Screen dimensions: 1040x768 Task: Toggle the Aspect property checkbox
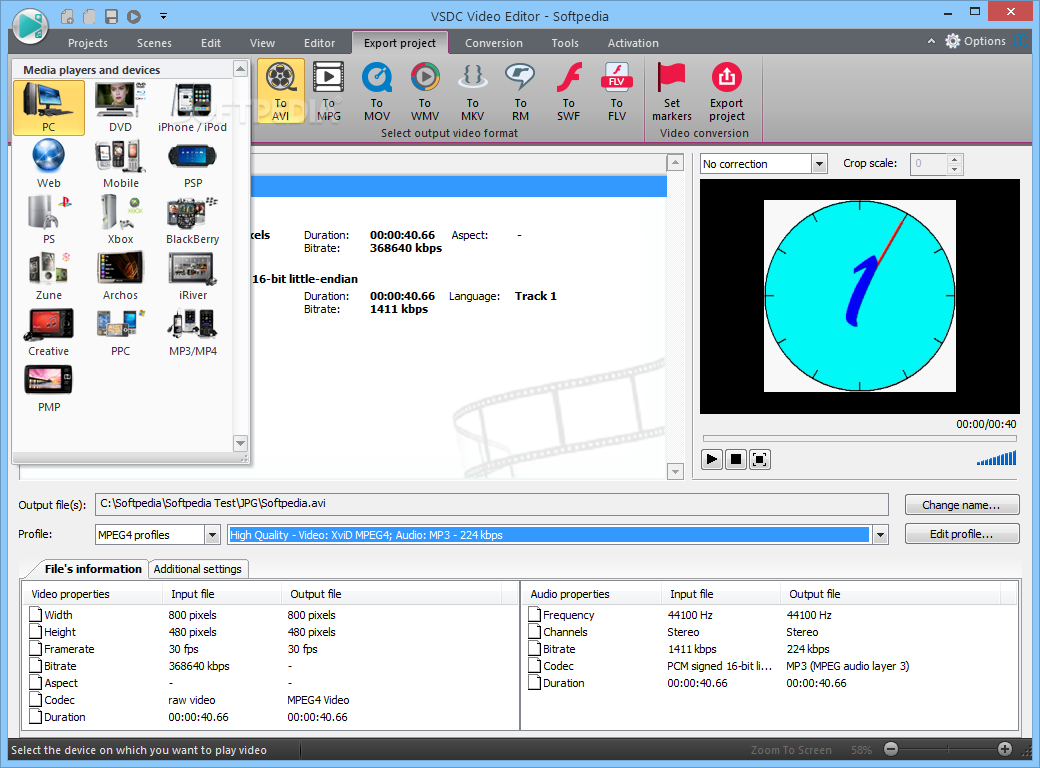pos(35,682)
